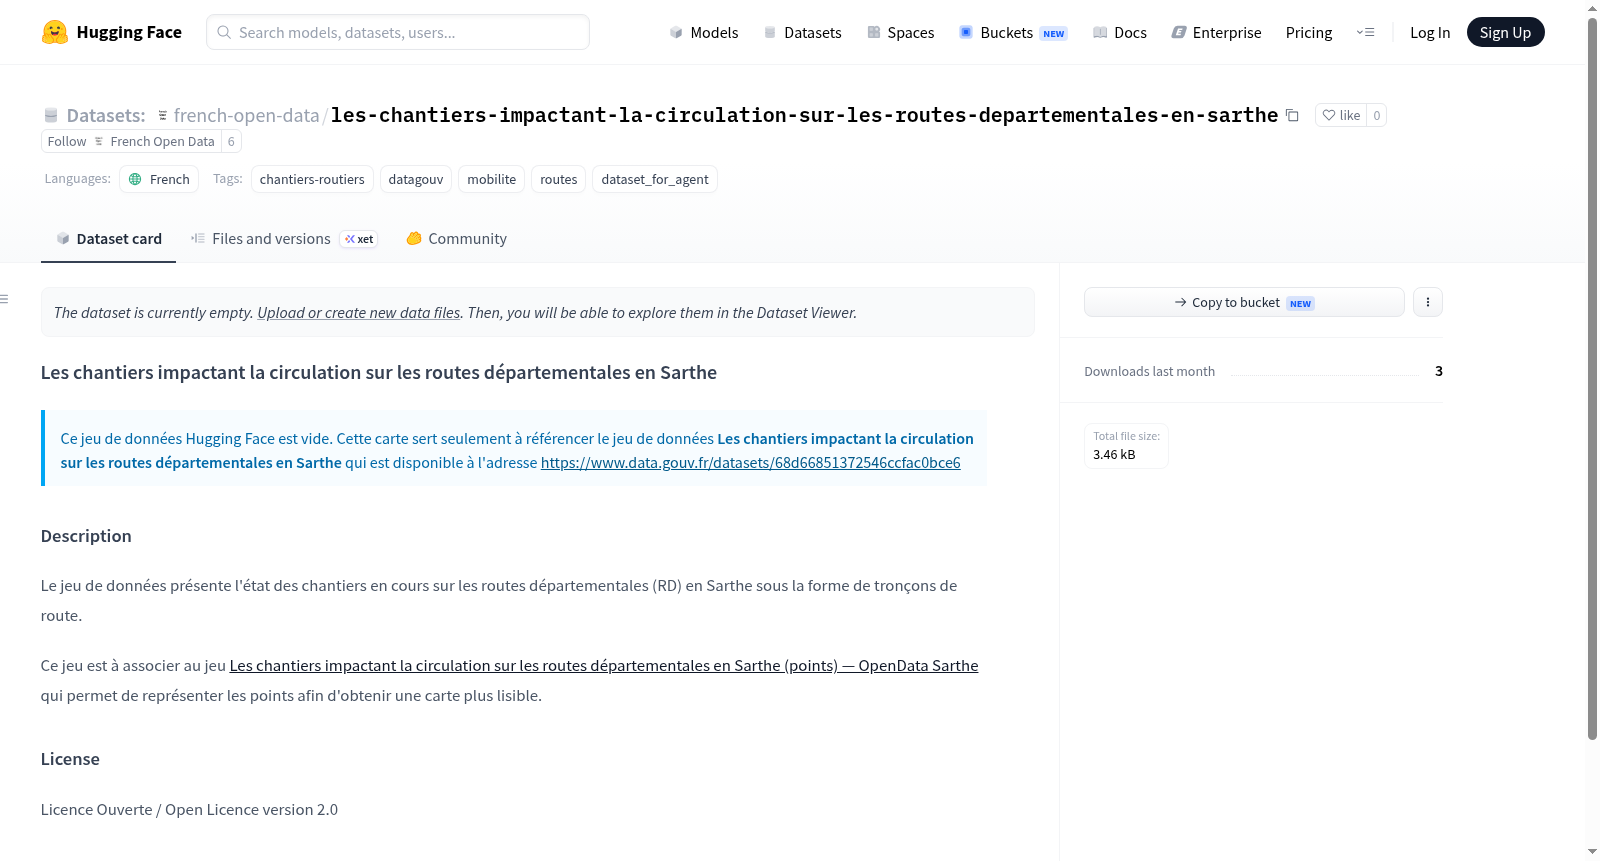Open the data.gouv.fr dataset URL link
The height and width of the screenshot is (861, 1600).
[x=751, y=463]
